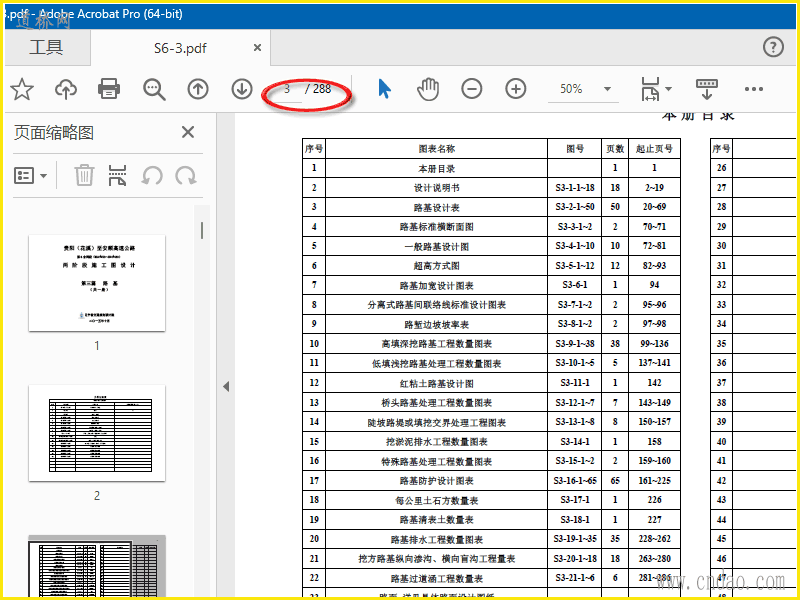Click figure number S3-16-1~65

575,481
